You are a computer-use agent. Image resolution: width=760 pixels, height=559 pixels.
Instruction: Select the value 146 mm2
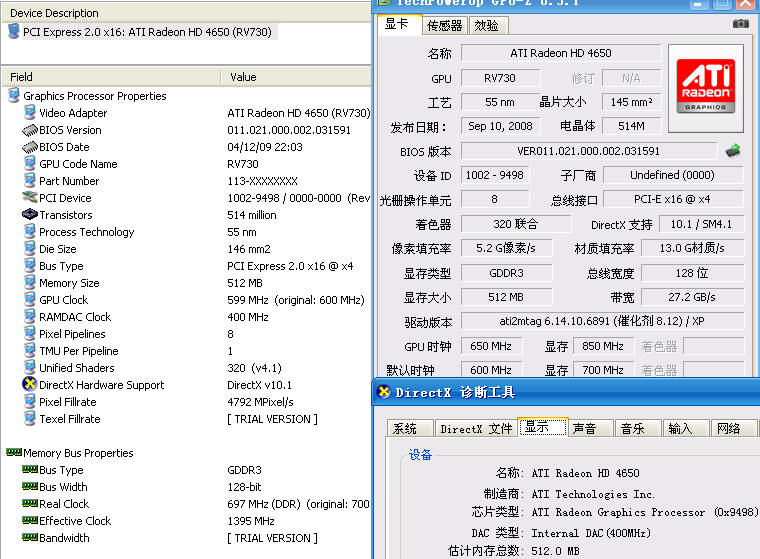[x=249, y=249]
